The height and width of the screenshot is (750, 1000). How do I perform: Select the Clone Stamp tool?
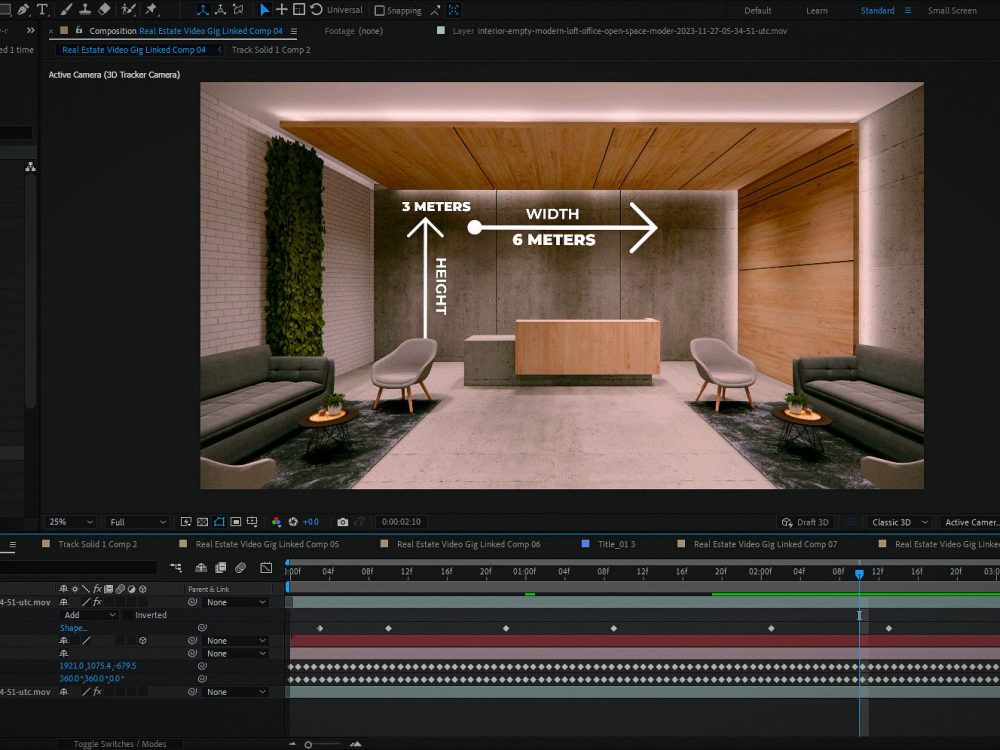point(85,10)
